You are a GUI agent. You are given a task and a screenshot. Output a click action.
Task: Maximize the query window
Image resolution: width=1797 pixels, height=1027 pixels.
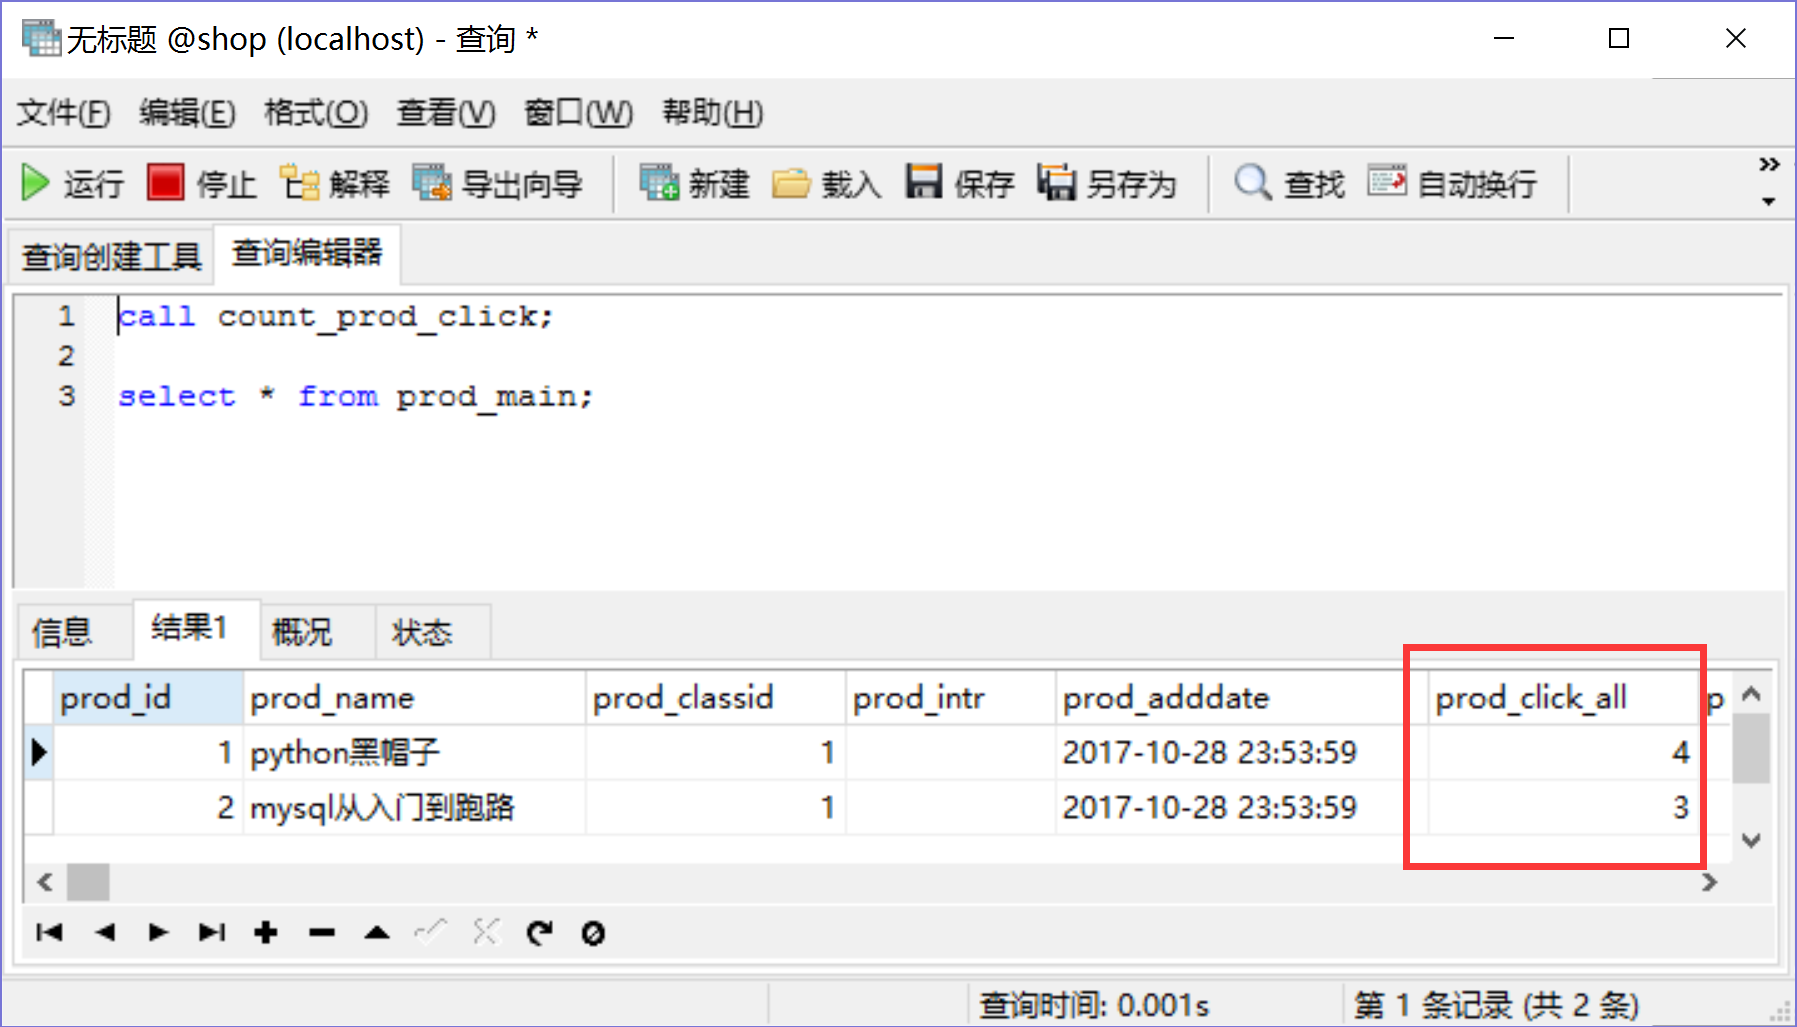[1619, 38]
